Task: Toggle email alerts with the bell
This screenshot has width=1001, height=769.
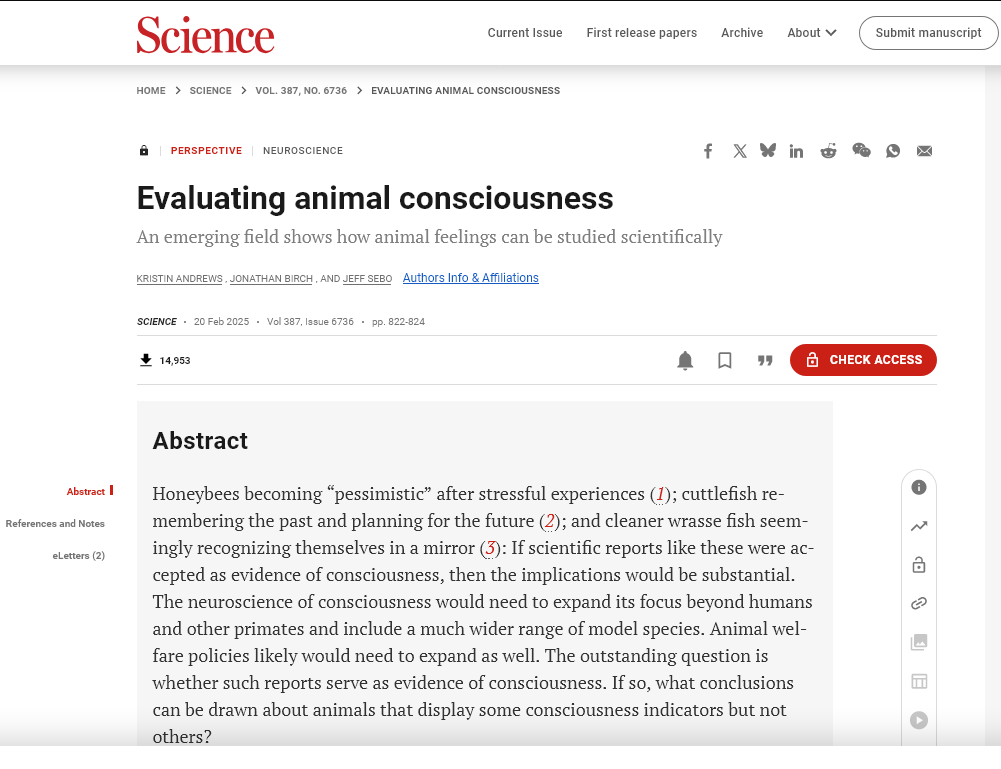Action: [685, 360]
